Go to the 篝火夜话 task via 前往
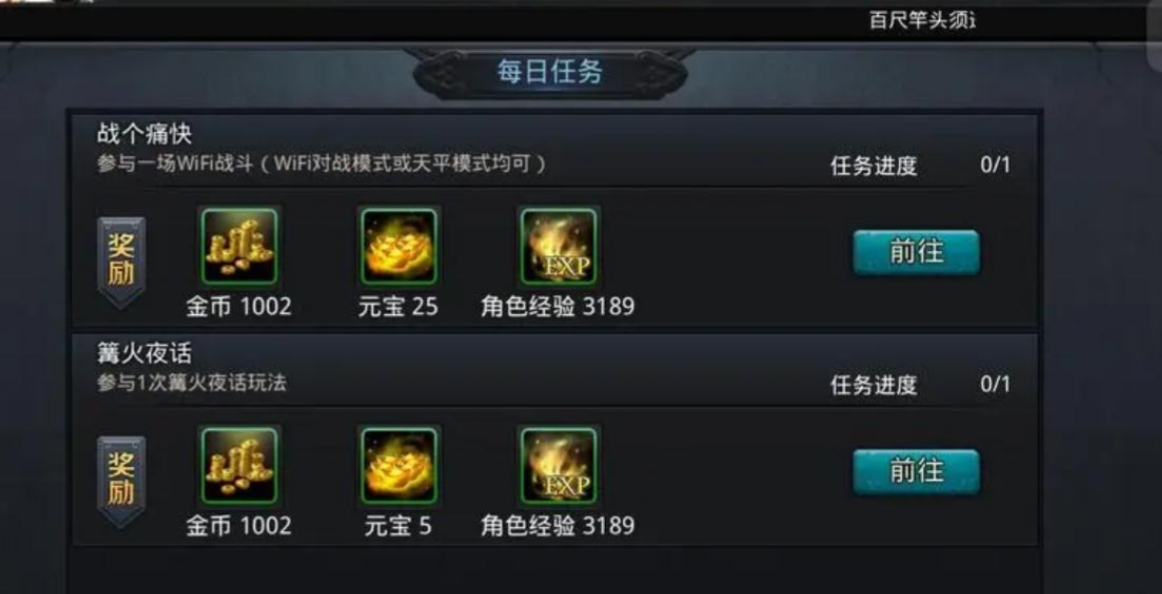The image size is (1162, 594). pyautogui.click(x=916, y=472)
